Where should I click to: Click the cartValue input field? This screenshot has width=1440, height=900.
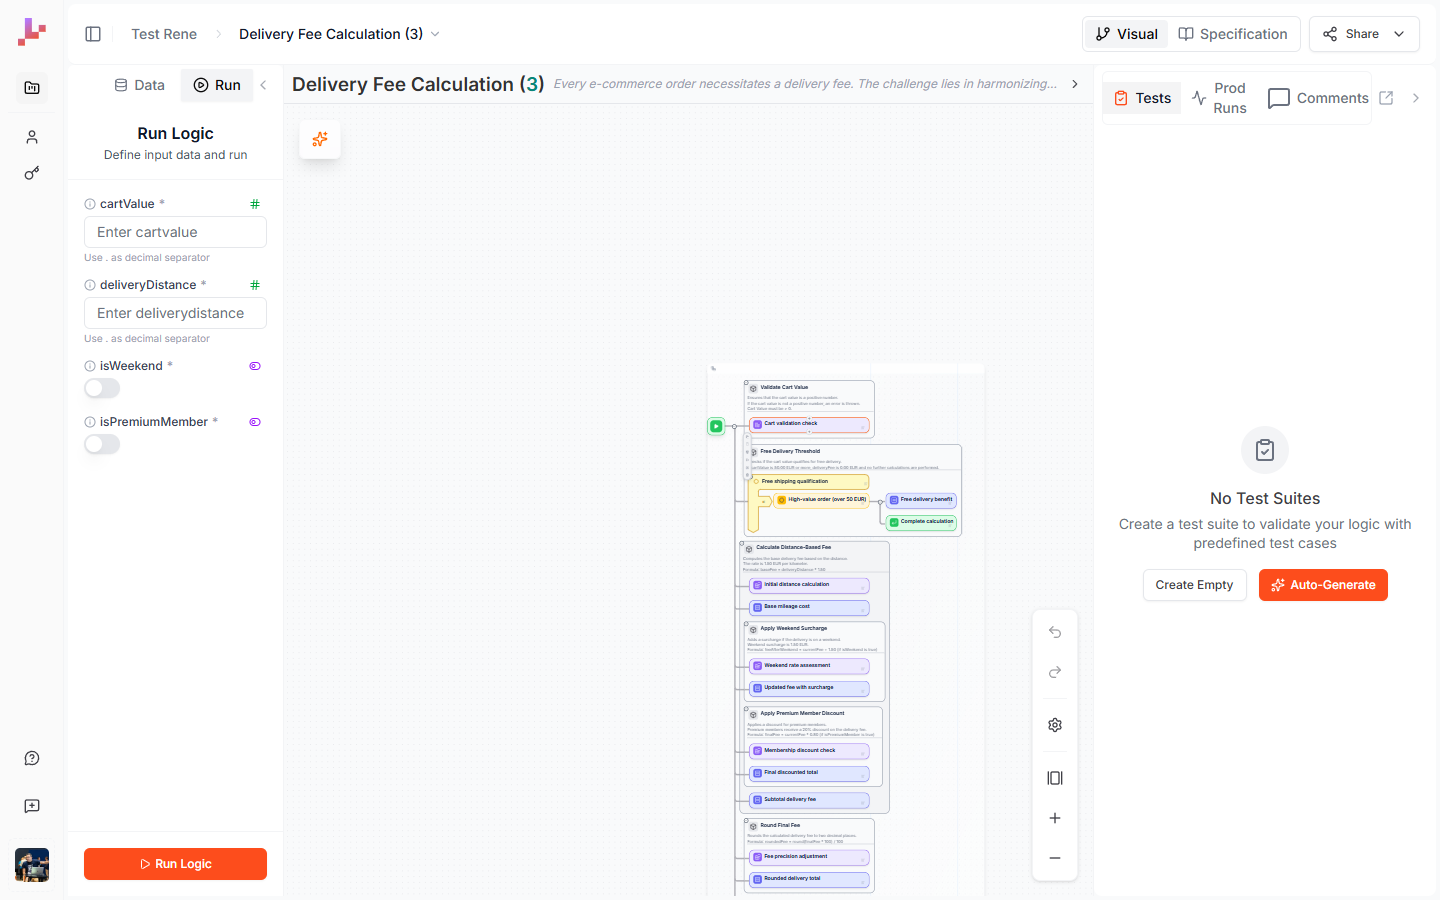pyautogui.click(x=175, y=231)
